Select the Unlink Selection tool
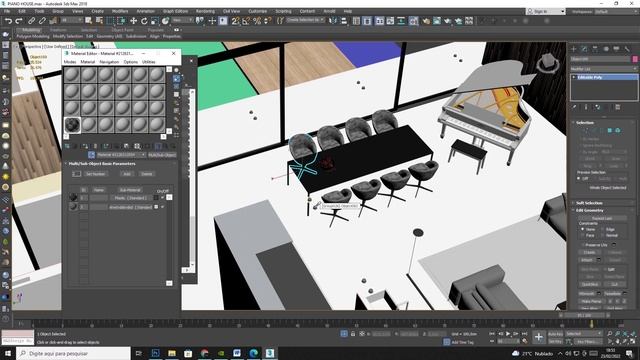The height and width of the screenshot is (360, 640). click(42, 20)
